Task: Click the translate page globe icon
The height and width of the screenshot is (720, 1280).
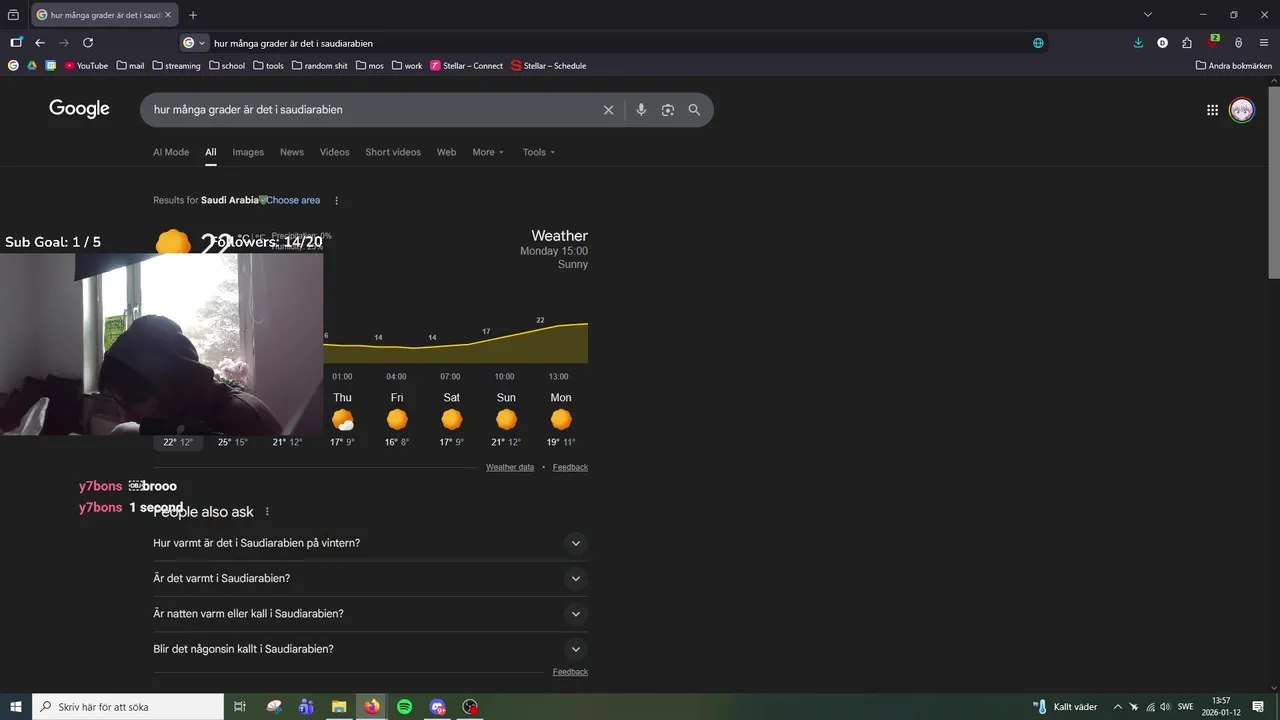Action: tap(1038, 43)
